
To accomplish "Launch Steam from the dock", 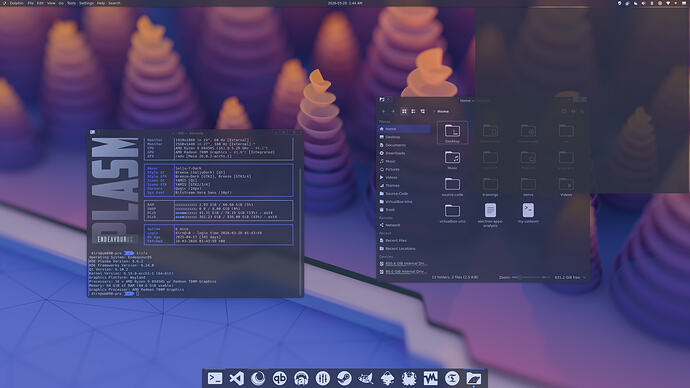I will pyautogui.click(x=344, y=378).
